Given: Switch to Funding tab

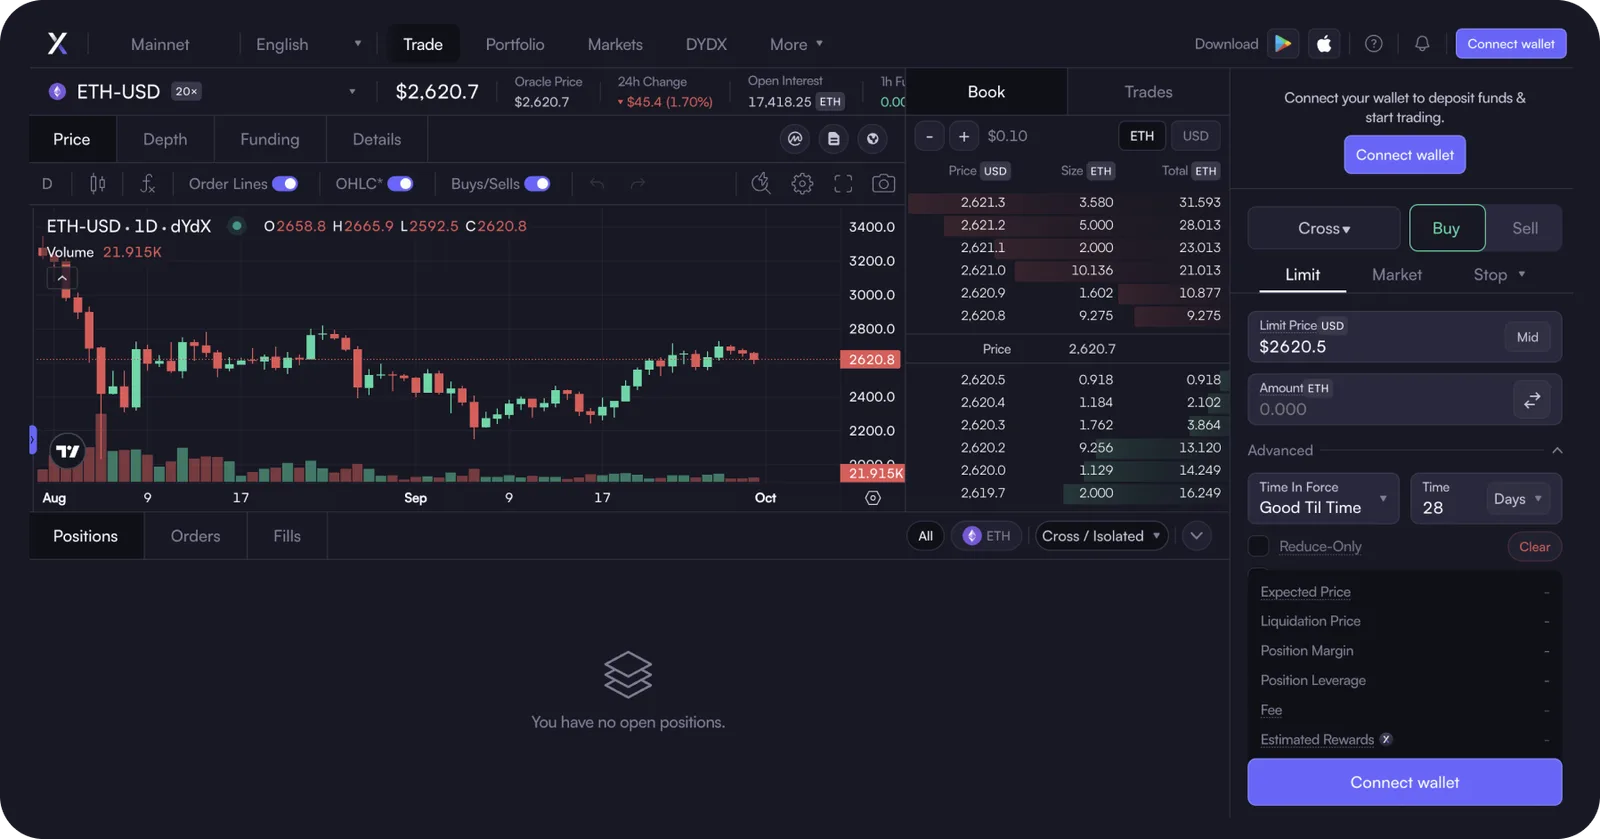Looking at the screenshot, I should tap(270, 139).
